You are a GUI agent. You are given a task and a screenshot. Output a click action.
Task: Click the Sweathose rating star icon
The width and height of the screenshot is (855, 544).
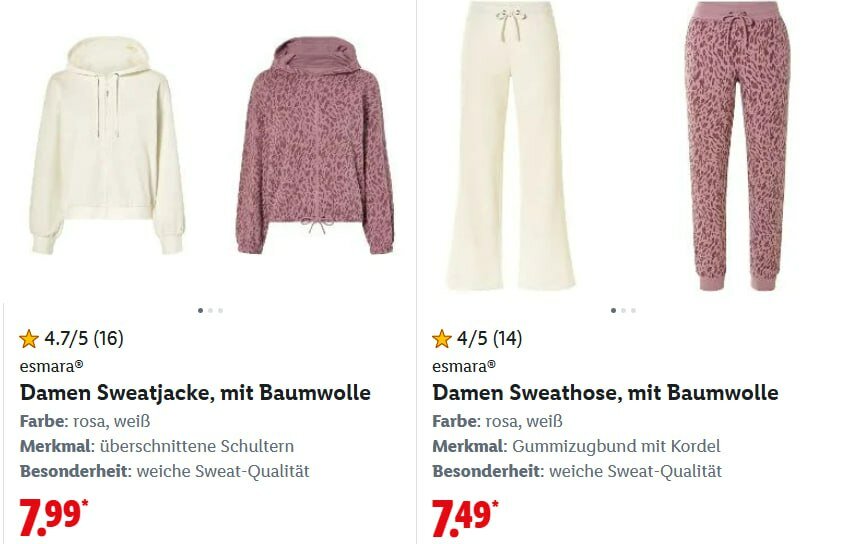tap(441, 339)
